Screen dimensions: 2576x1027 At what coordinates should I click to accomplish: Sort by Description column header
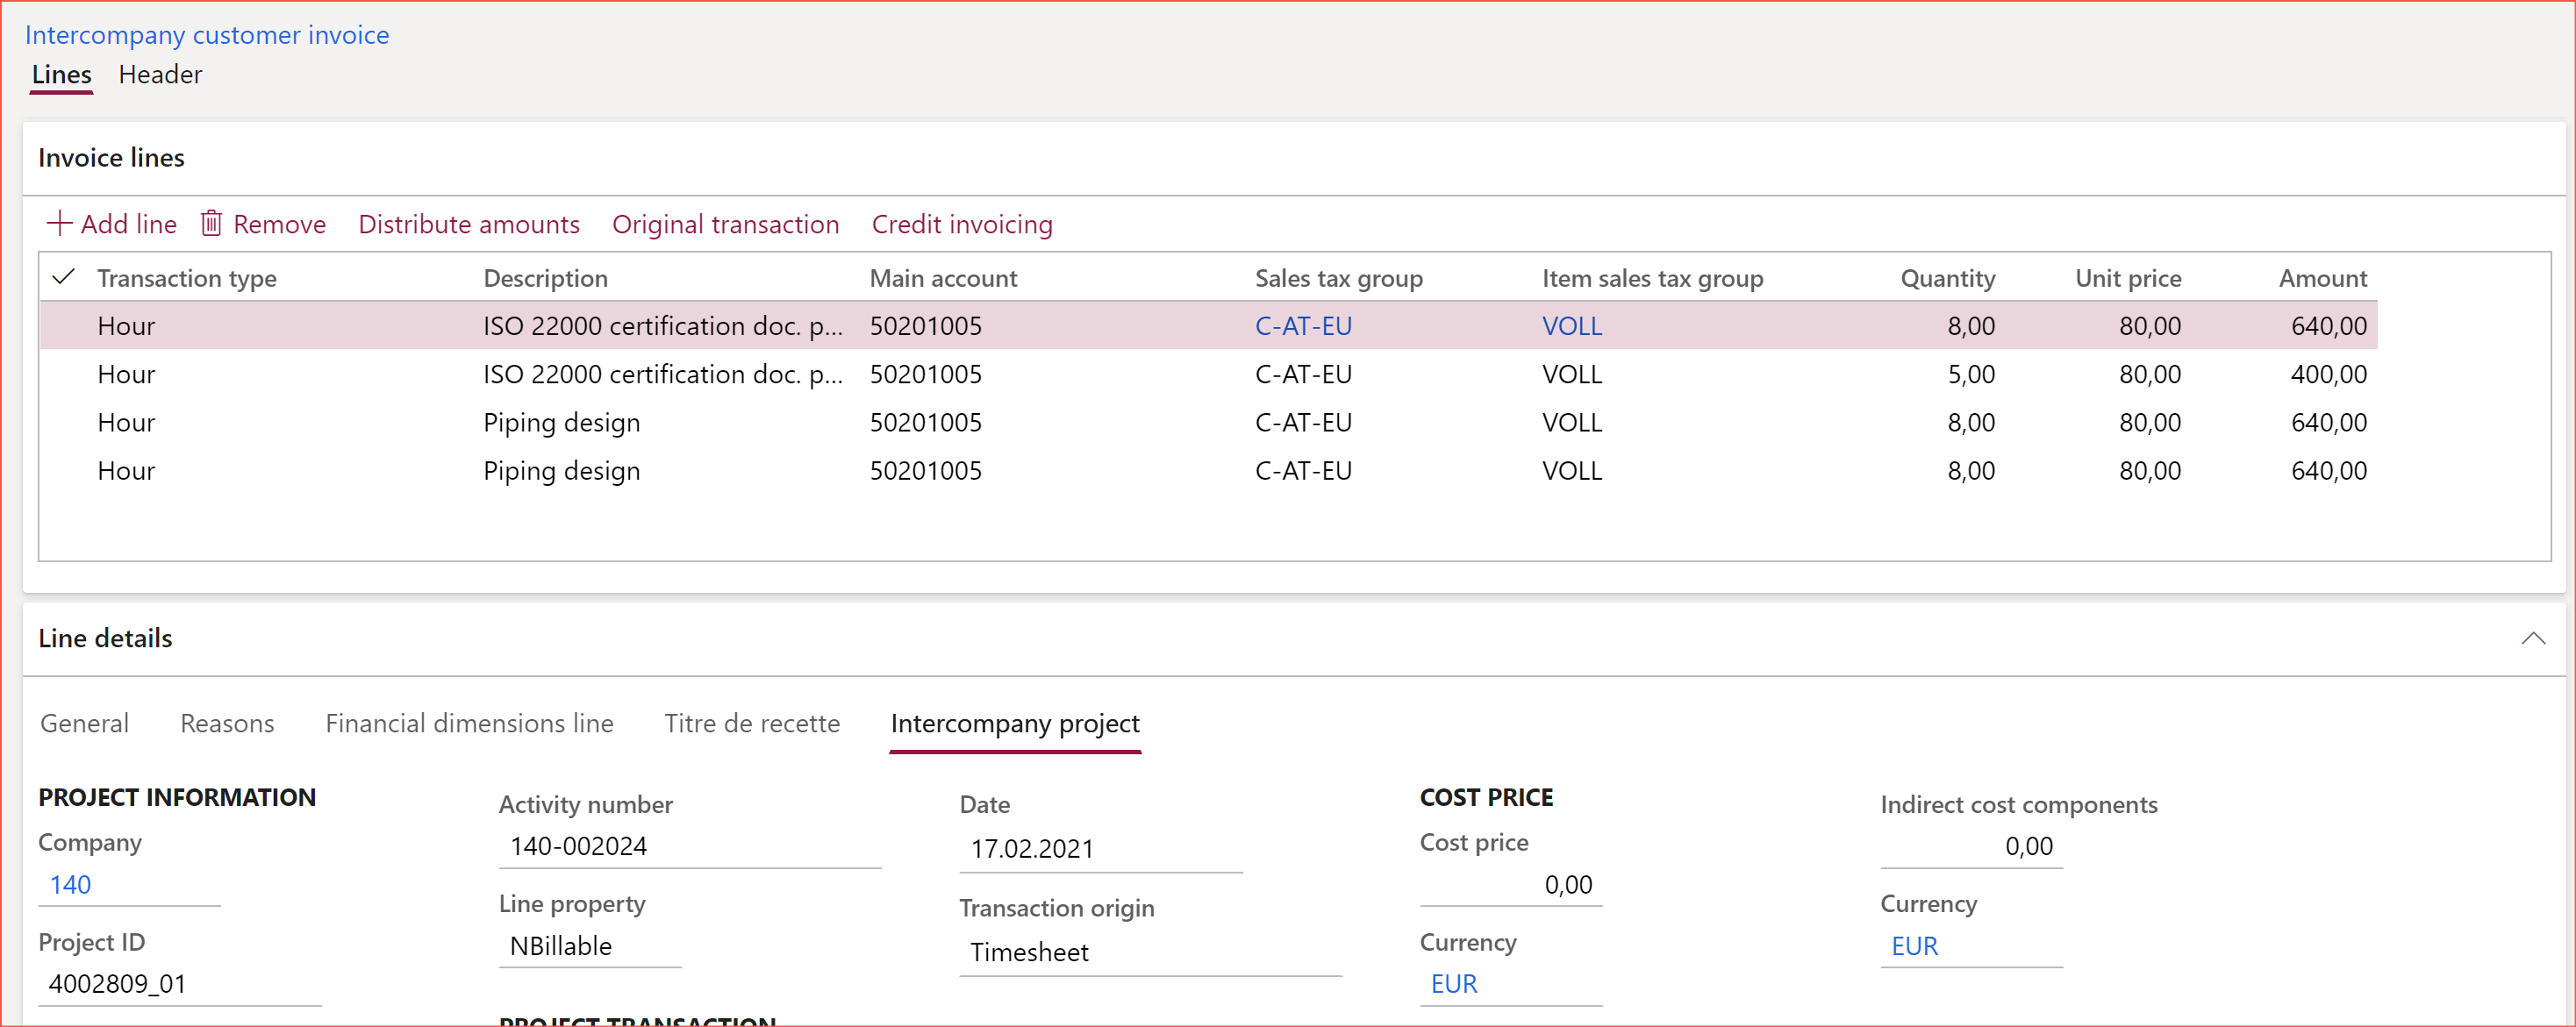pyautogui.click(x=545, y=278)
